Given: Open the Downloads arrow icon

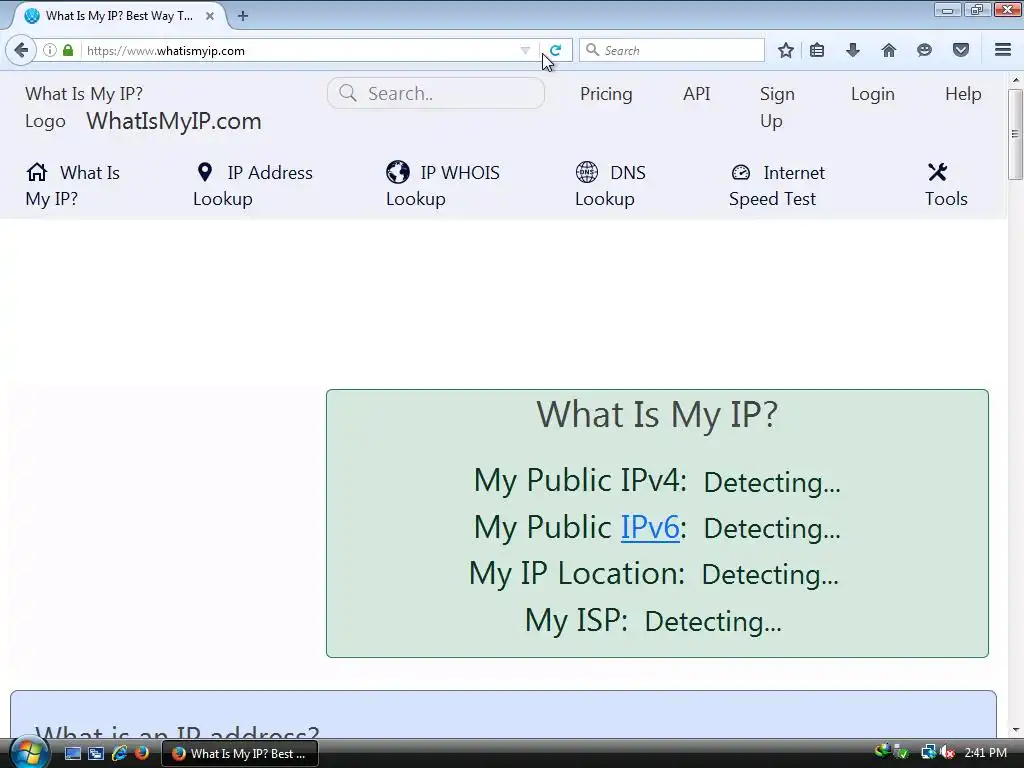Looking at the screenshot, I should point(852,50).
